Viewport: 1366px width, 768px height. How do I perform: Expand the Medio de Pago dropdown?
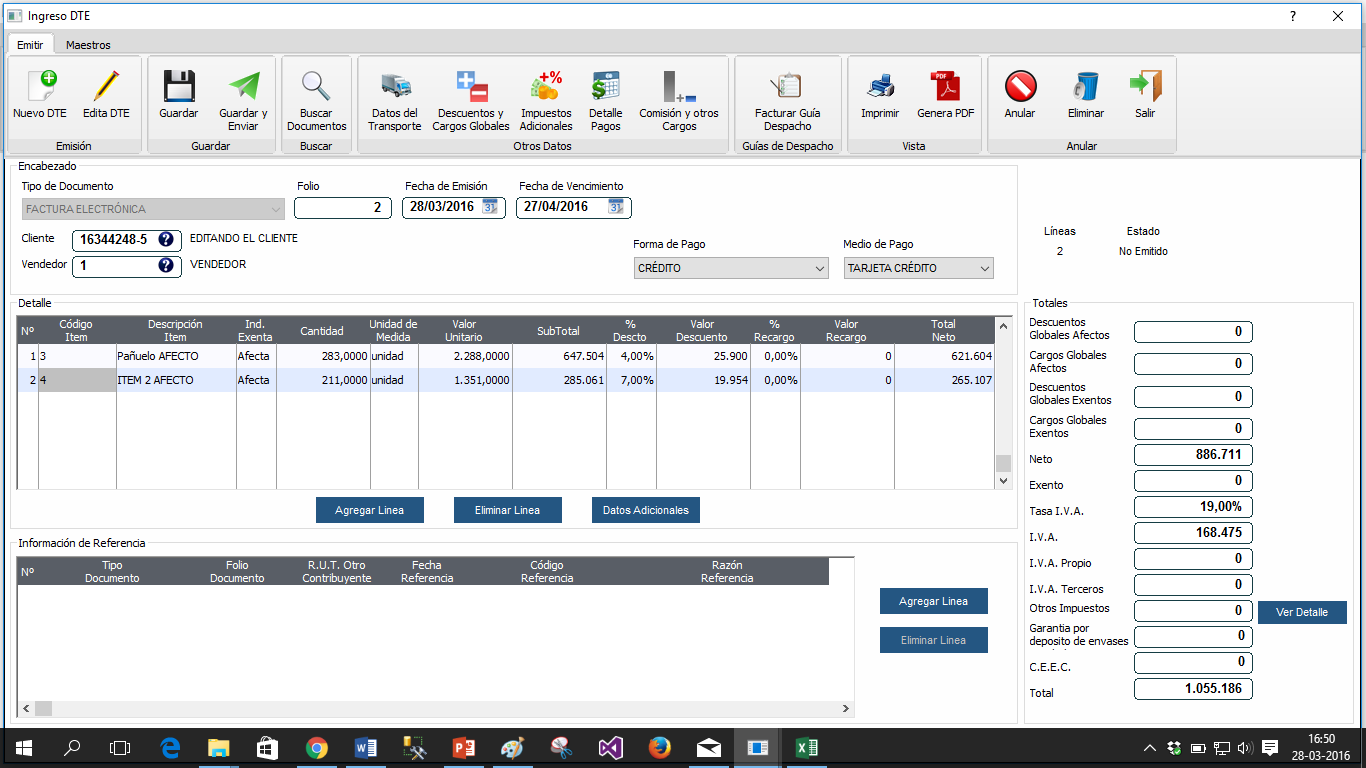tap(985, 268)
